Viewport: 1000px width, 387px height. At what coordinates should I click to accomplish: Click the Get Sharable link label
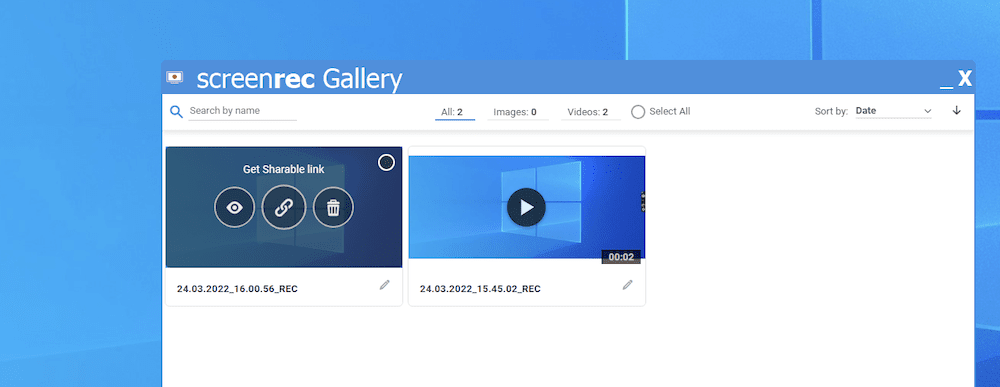284,170
